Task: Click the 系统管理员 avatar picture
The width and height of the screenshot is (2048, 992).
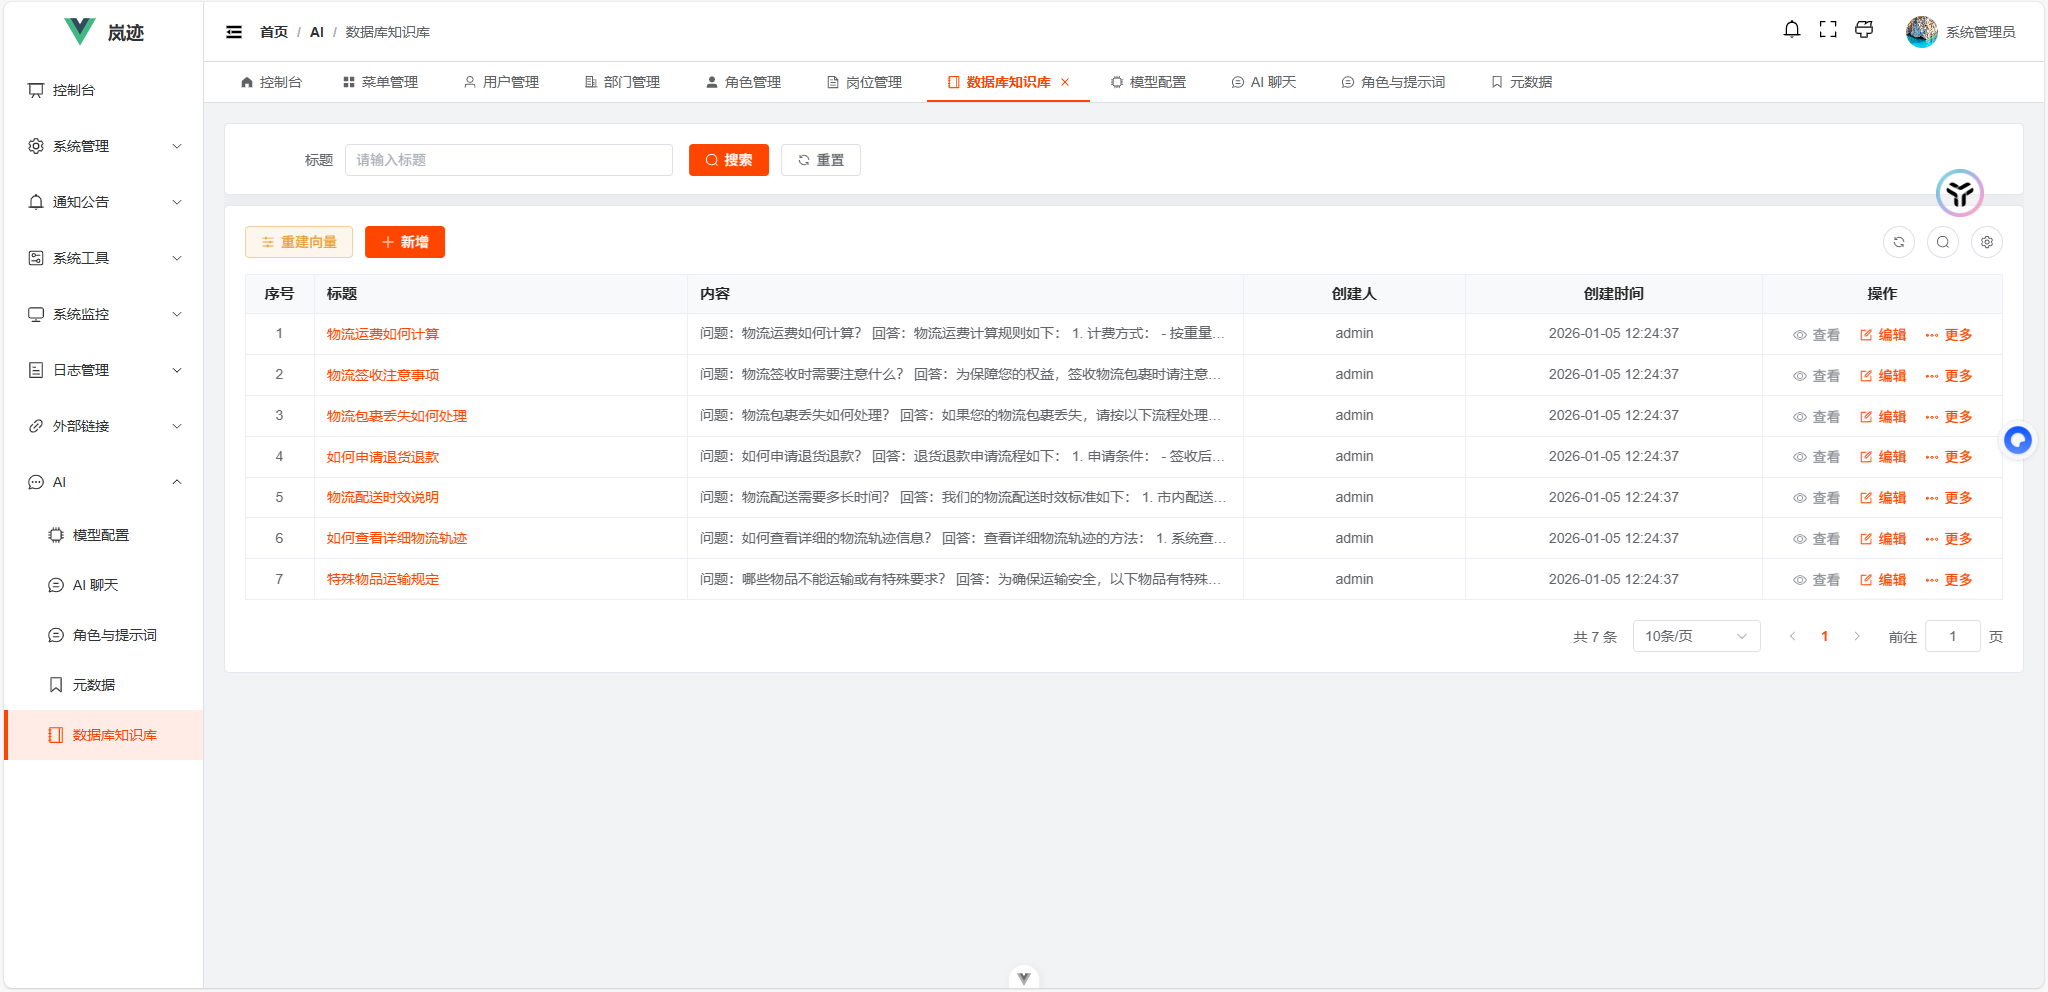Action: pyautogui.click(x=1921, y=31)
